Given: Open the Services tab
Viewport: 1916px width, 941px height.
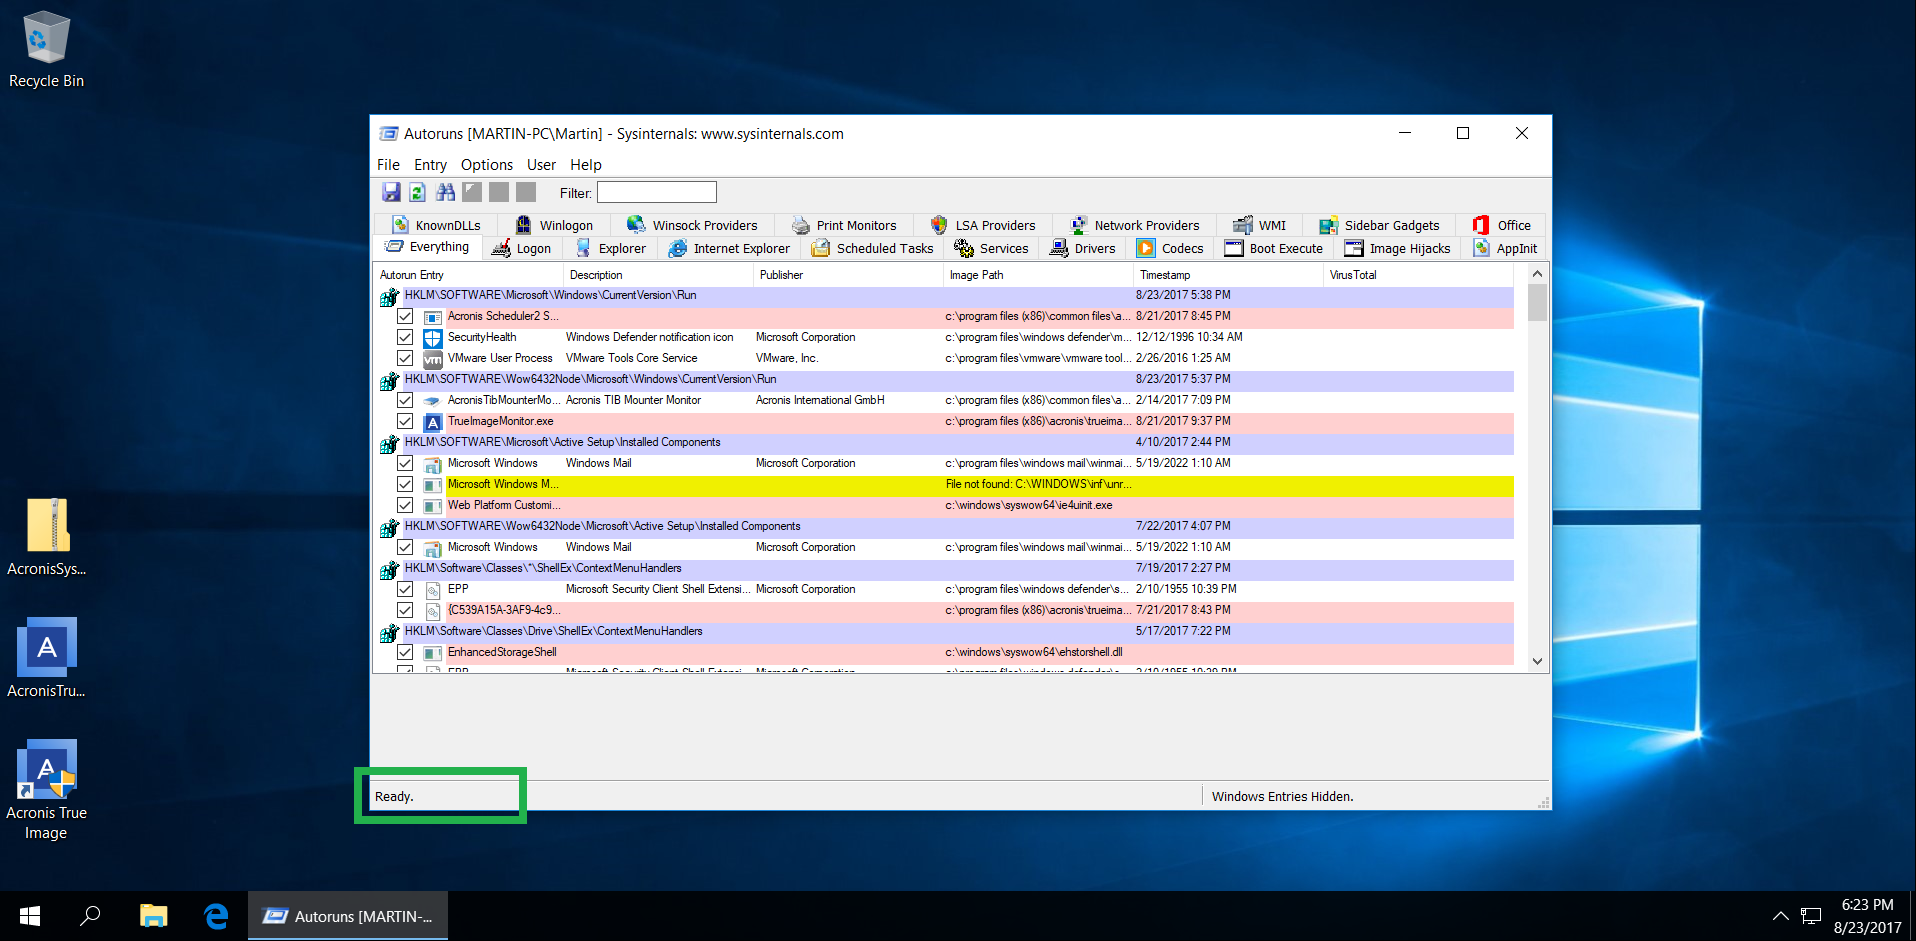Looking at the screenshot, I should click(991, 248).
